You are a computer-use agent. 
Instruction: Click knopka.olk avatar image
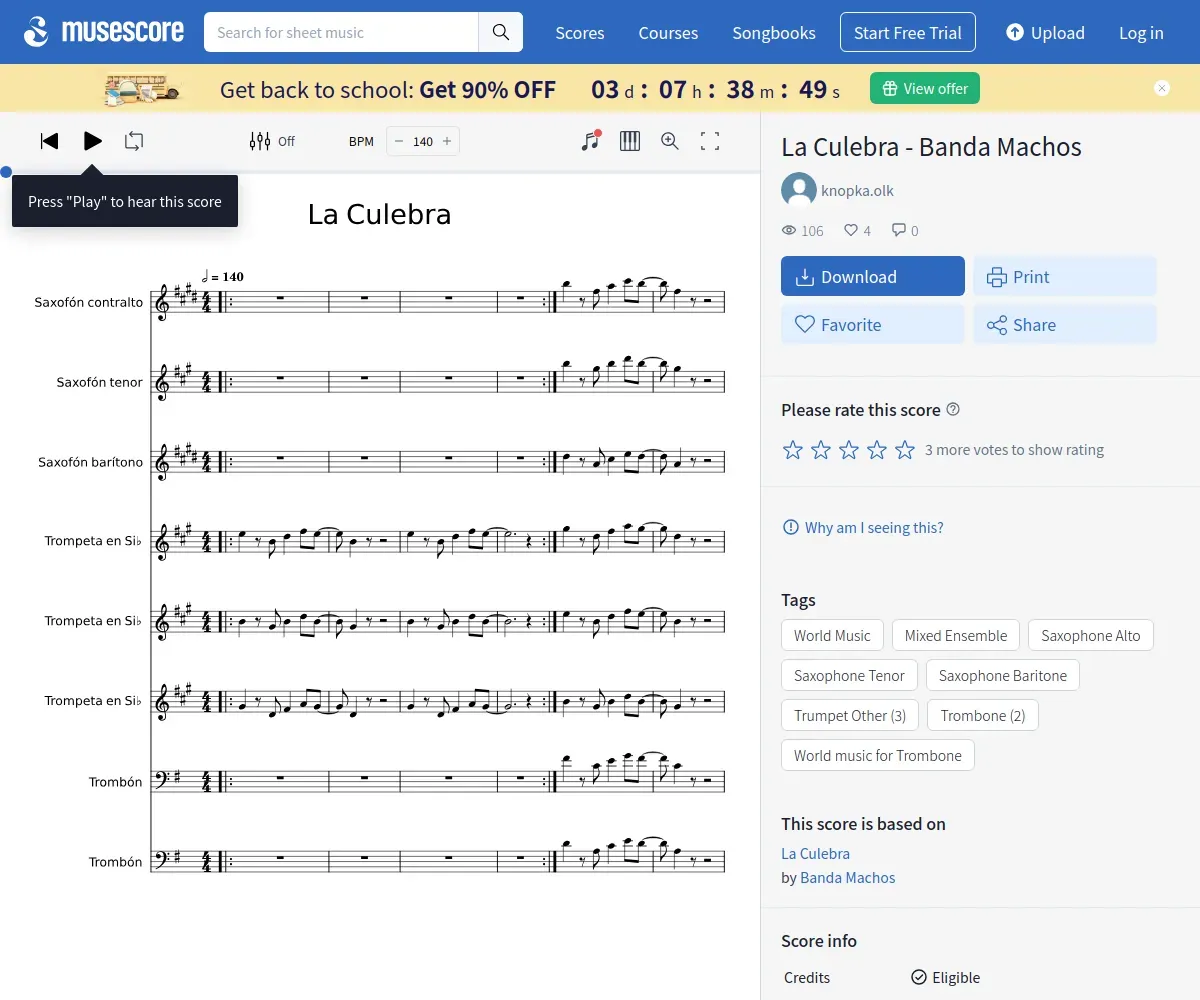799,190
